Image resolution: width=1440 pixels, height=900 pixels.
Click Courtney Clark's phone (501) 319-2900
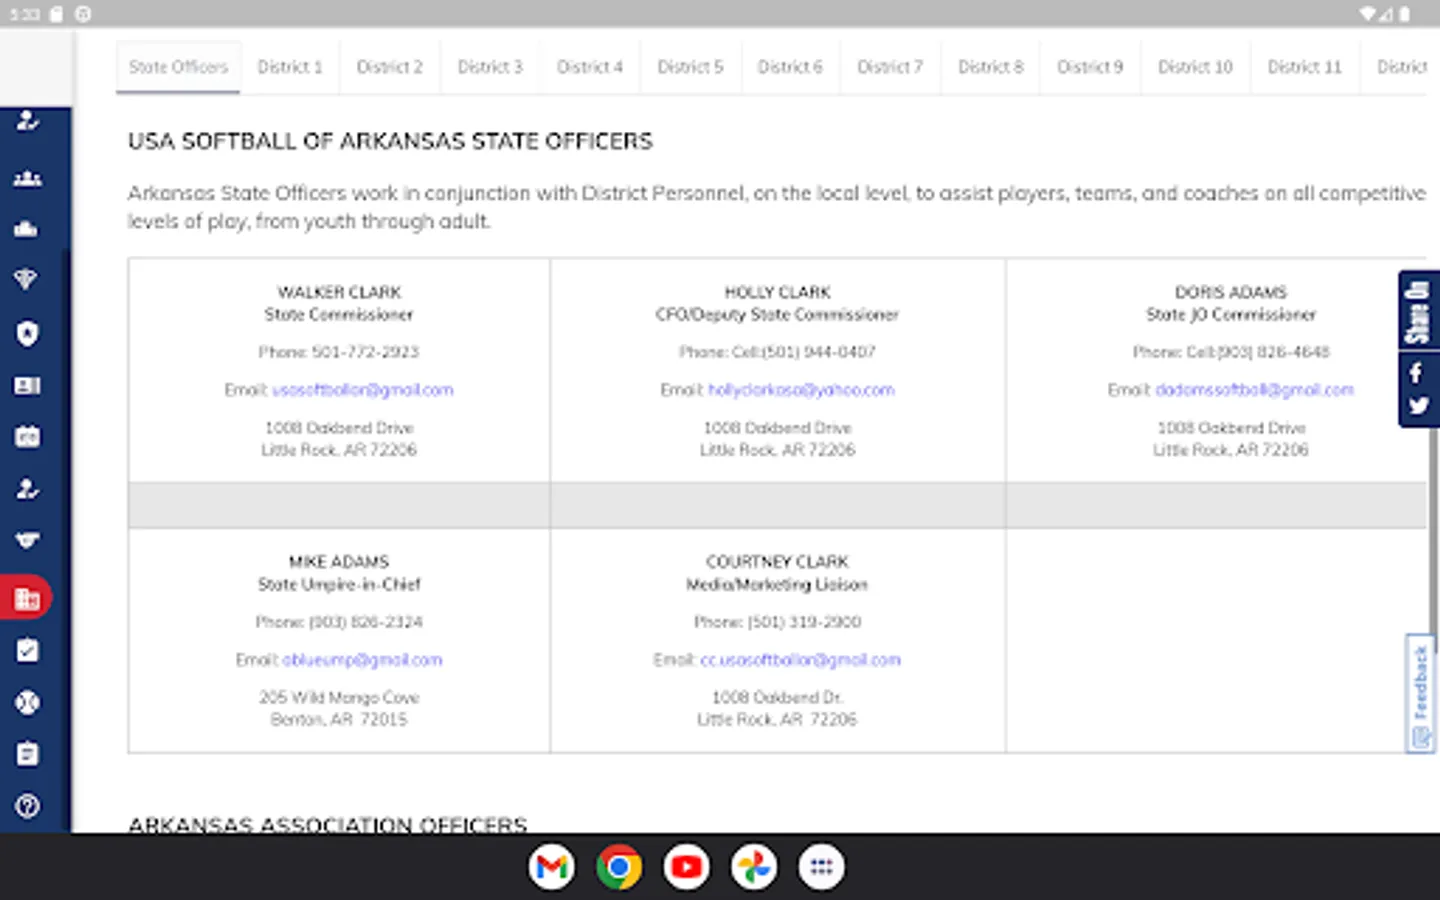tap(804, 622)
